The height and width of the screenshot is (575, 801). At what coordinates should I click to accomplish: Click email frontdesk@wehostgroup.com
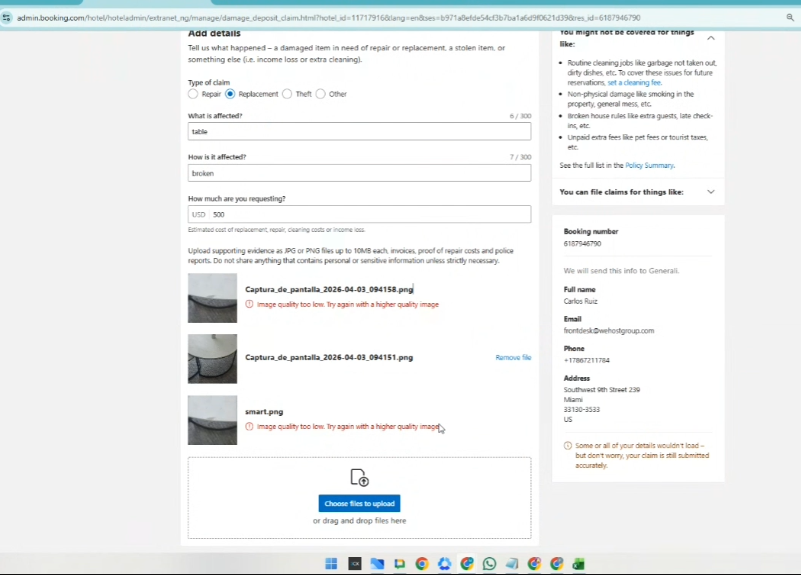[x=609, y=331]
